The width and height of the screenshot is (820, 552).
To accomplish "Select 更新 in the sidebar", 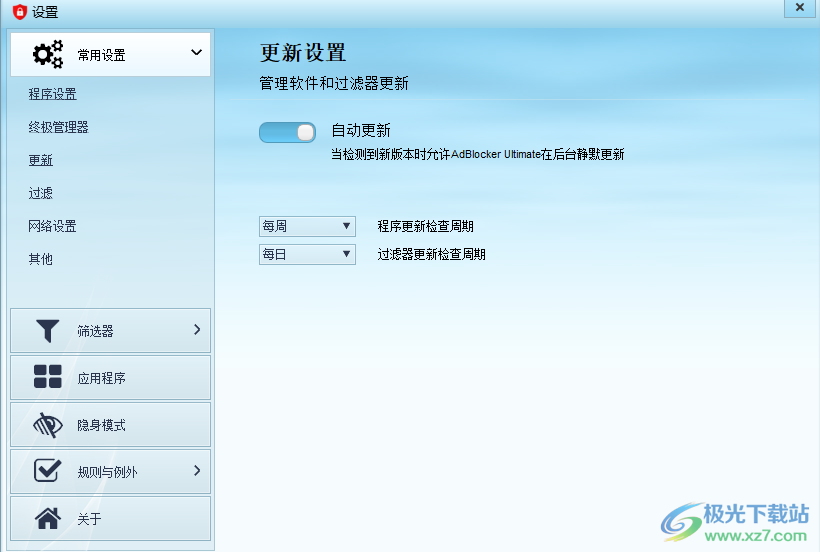I will pyautogui.click(x=40, y=160).
